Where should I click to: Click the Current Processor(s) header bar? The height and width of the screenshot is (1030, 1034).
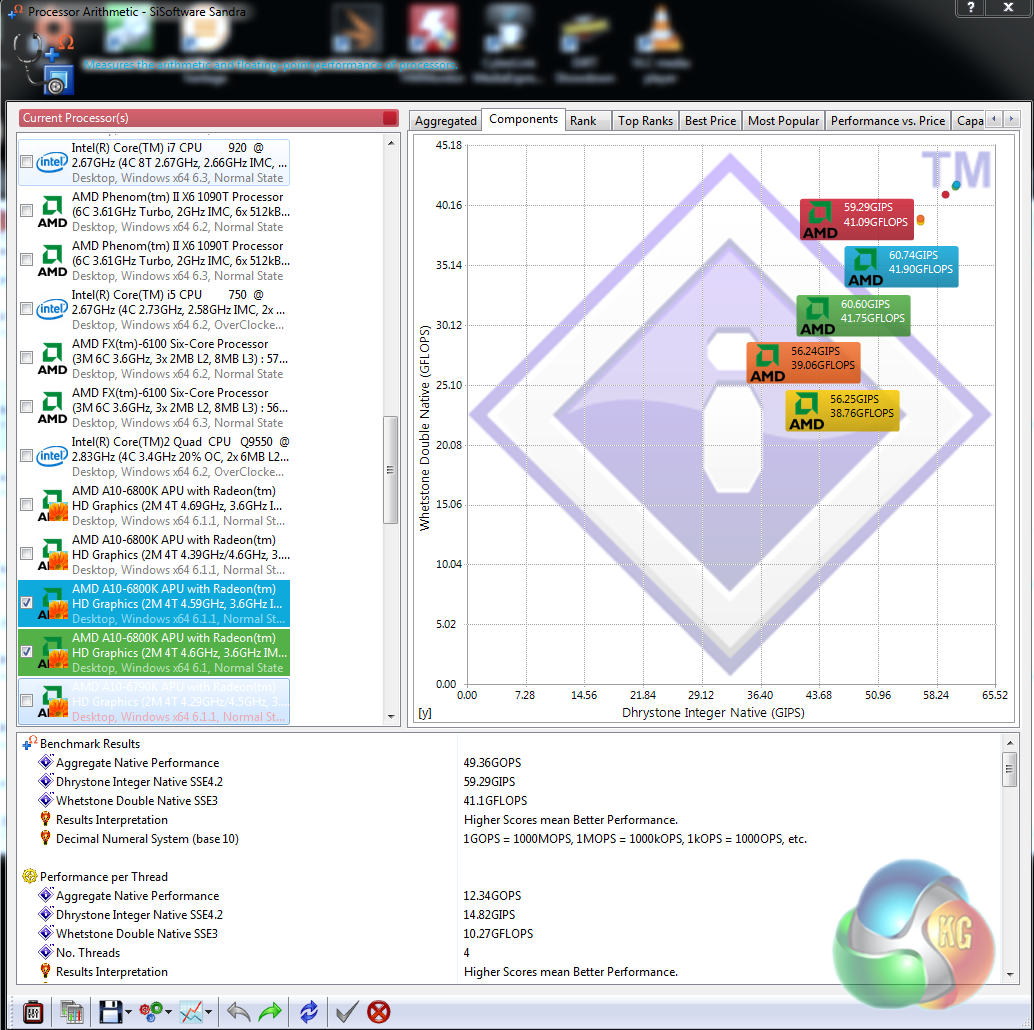pos(208,118)
